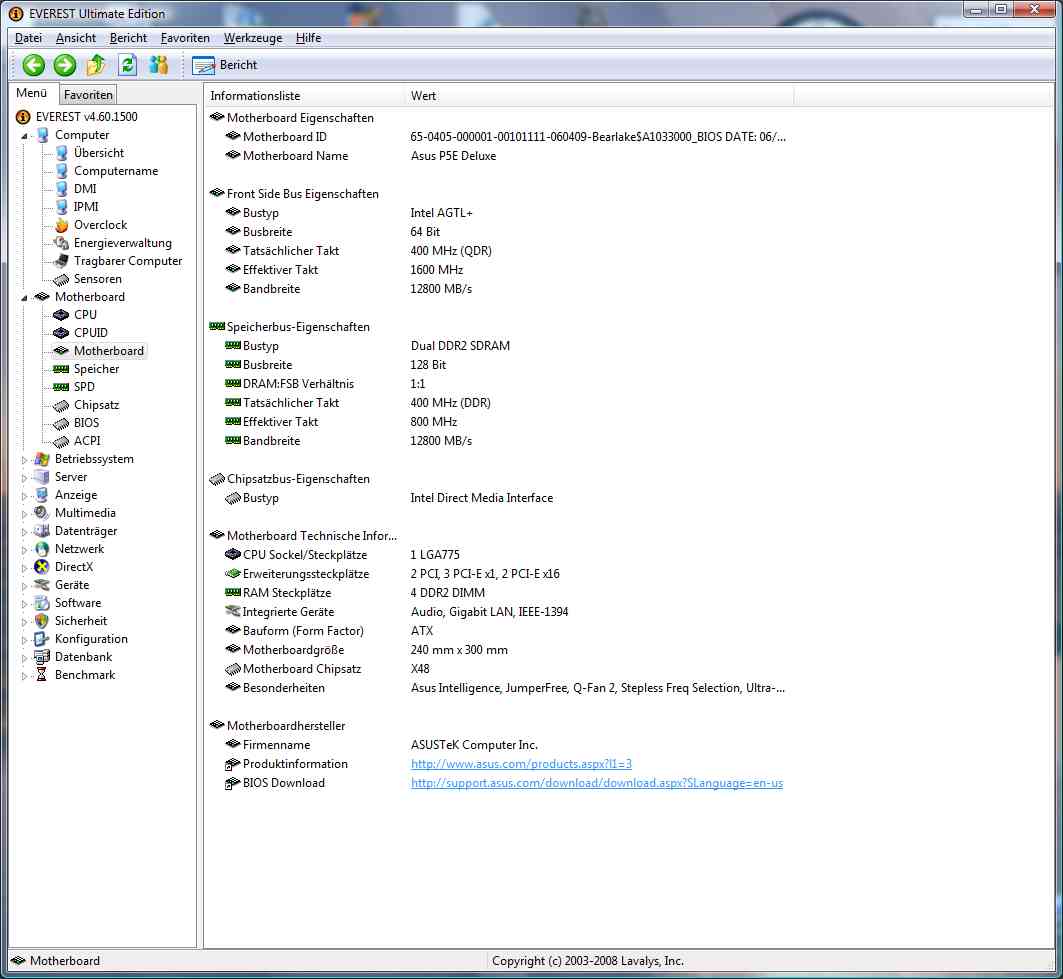Collapse the Computer tree node
1063x979 pixels.
(24, 136)
